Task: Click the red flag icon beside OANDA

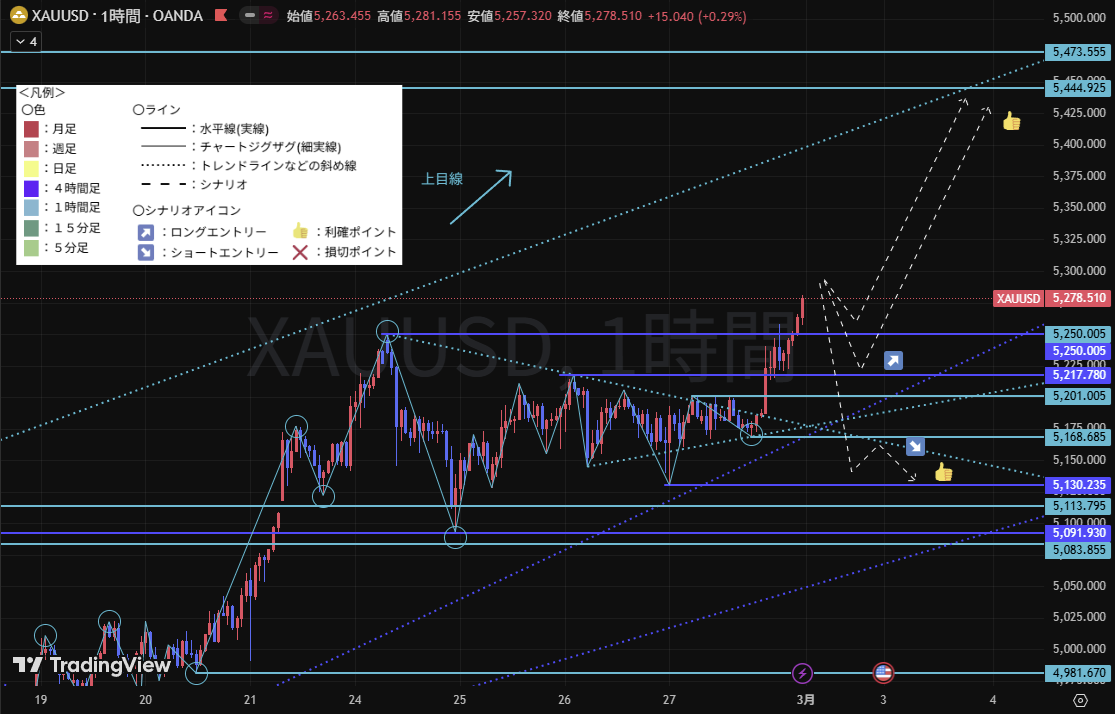Action: pos(222,16)
